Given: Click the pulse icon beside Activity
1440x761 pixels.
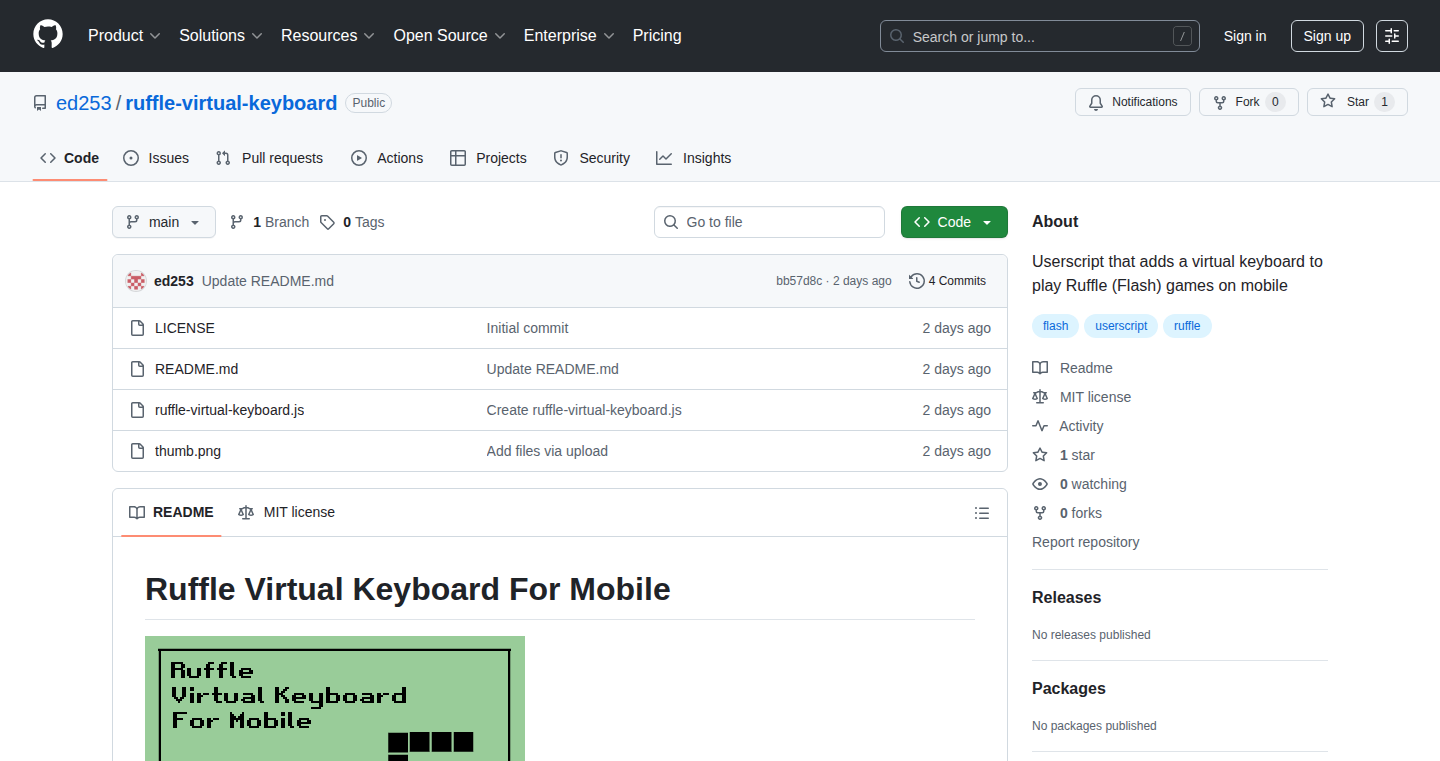Looking at the screenshot, I should coord(1040,426).
